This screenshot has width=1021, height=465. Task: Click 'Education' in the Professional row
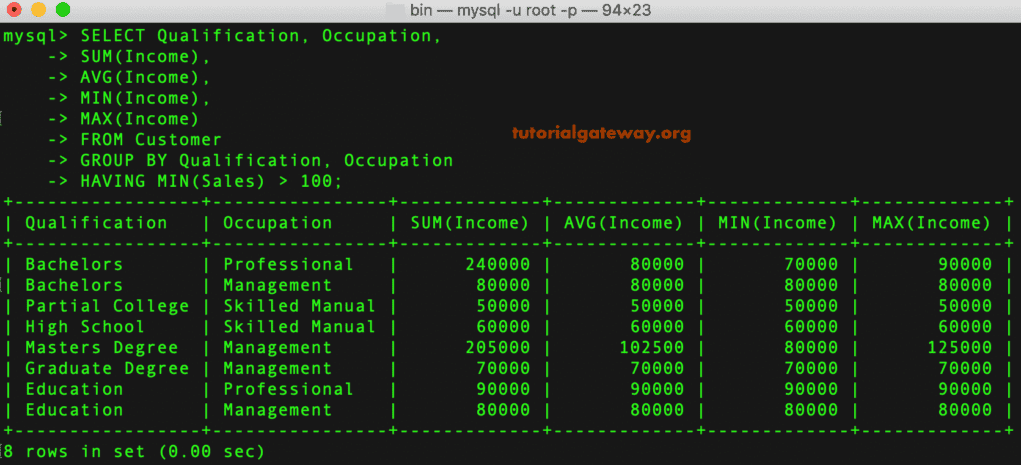[74, 389]
